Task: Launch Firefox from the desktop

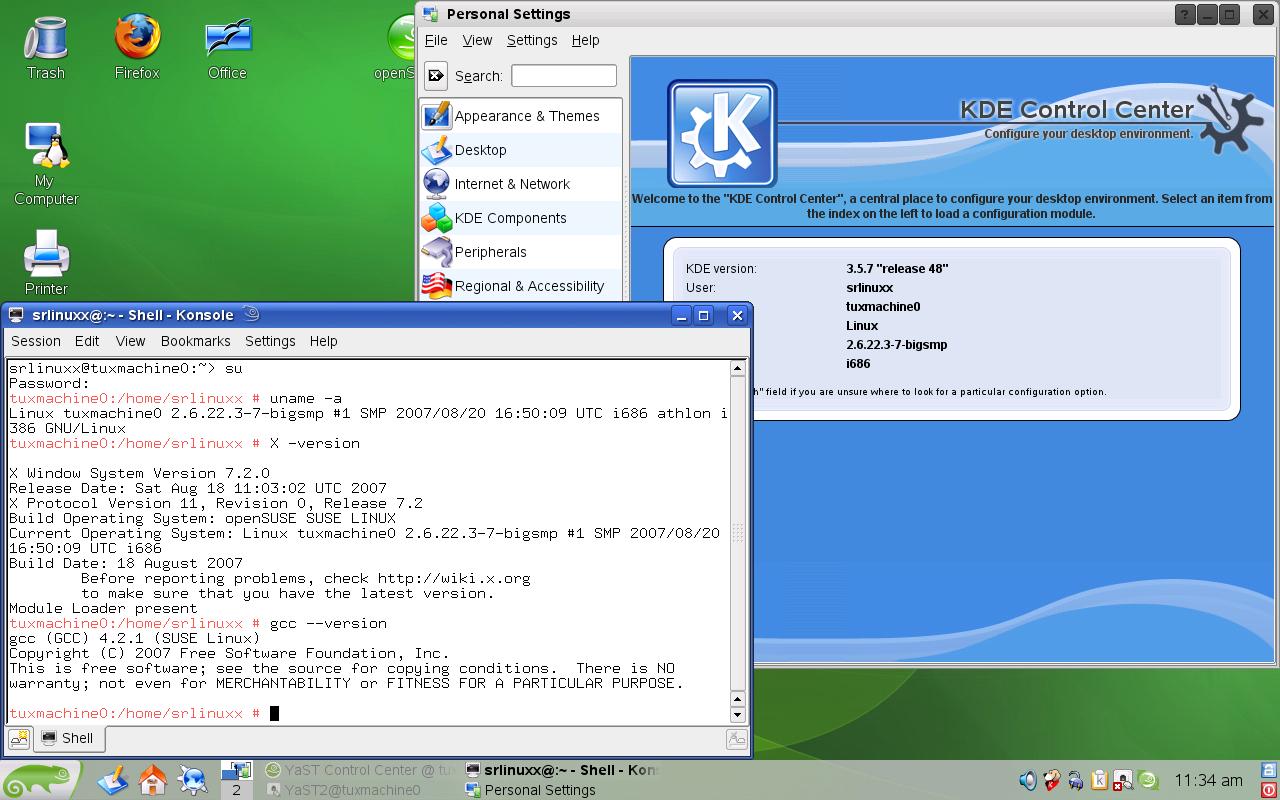Action: tap(137, 48)
